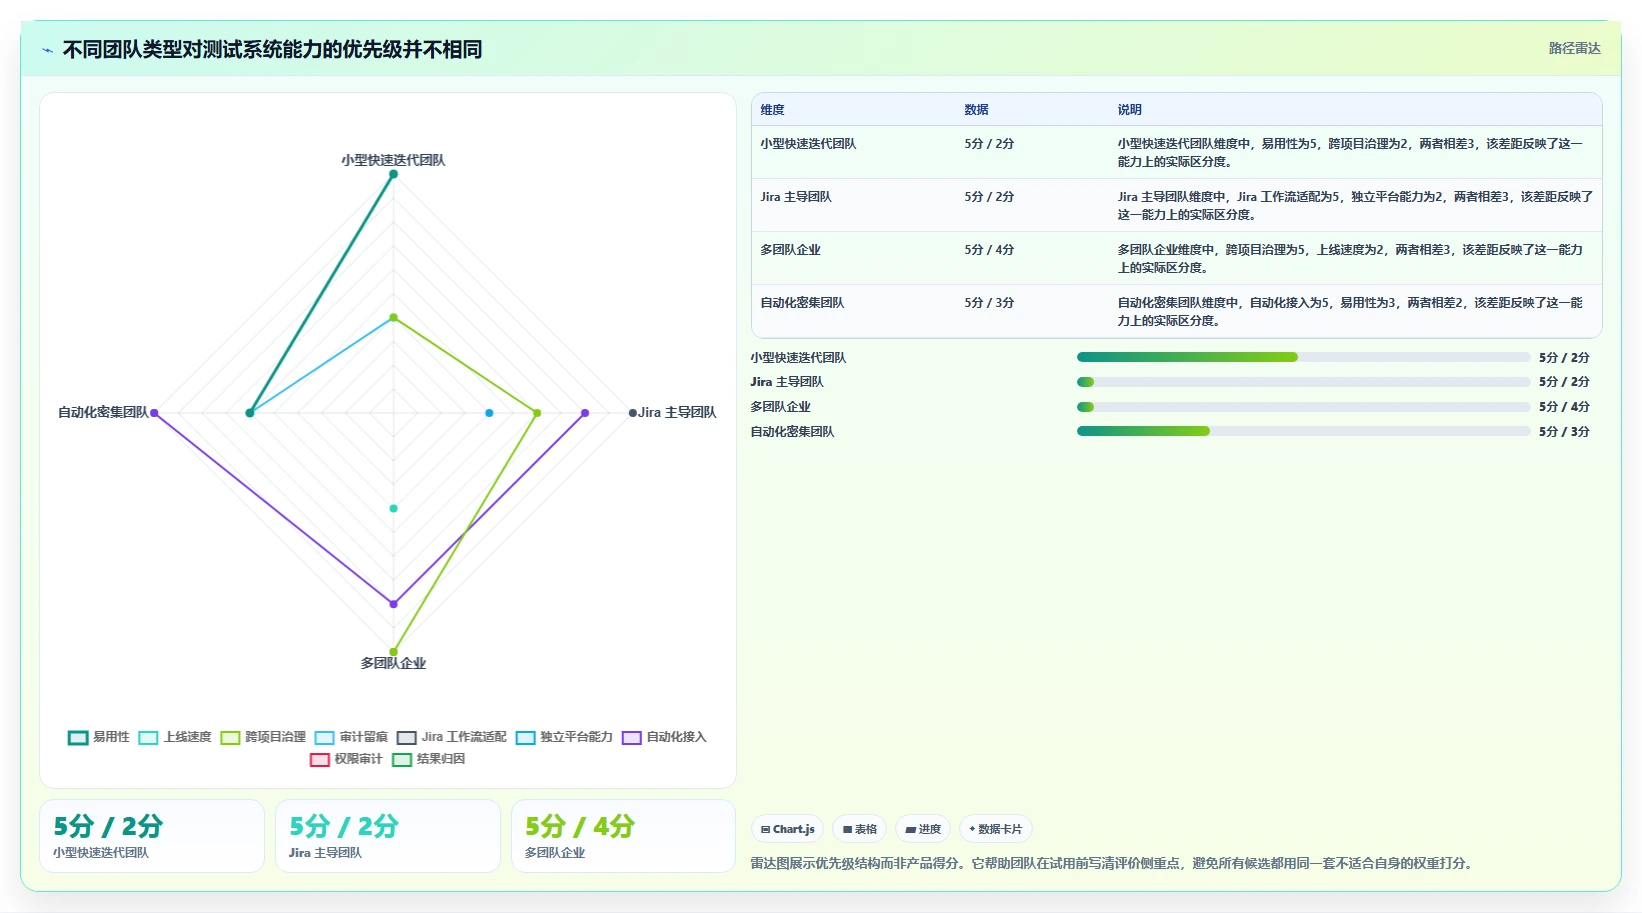Image resolution: width=1642 pixels, height=913 pixels.
Task: Toggle the 跨项目治理 legend series
Action: [263, 737]
